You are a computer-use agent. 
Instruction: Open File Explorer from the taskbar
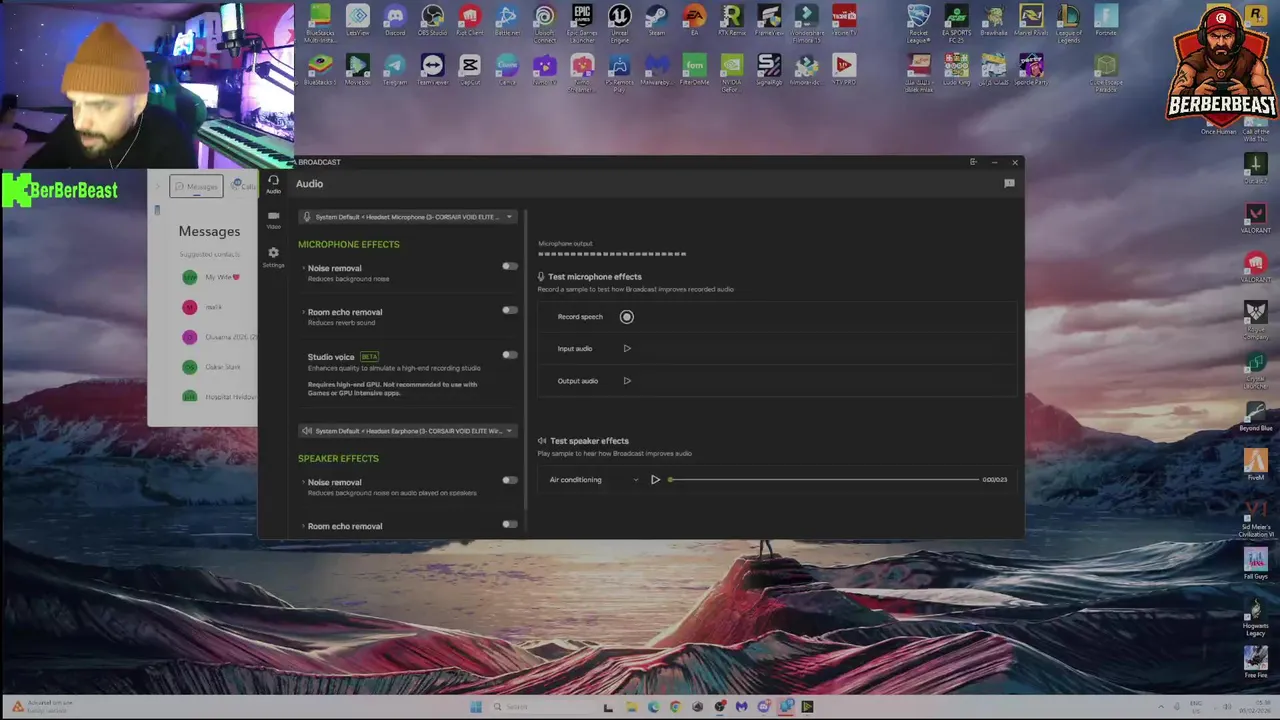(631, 707)
